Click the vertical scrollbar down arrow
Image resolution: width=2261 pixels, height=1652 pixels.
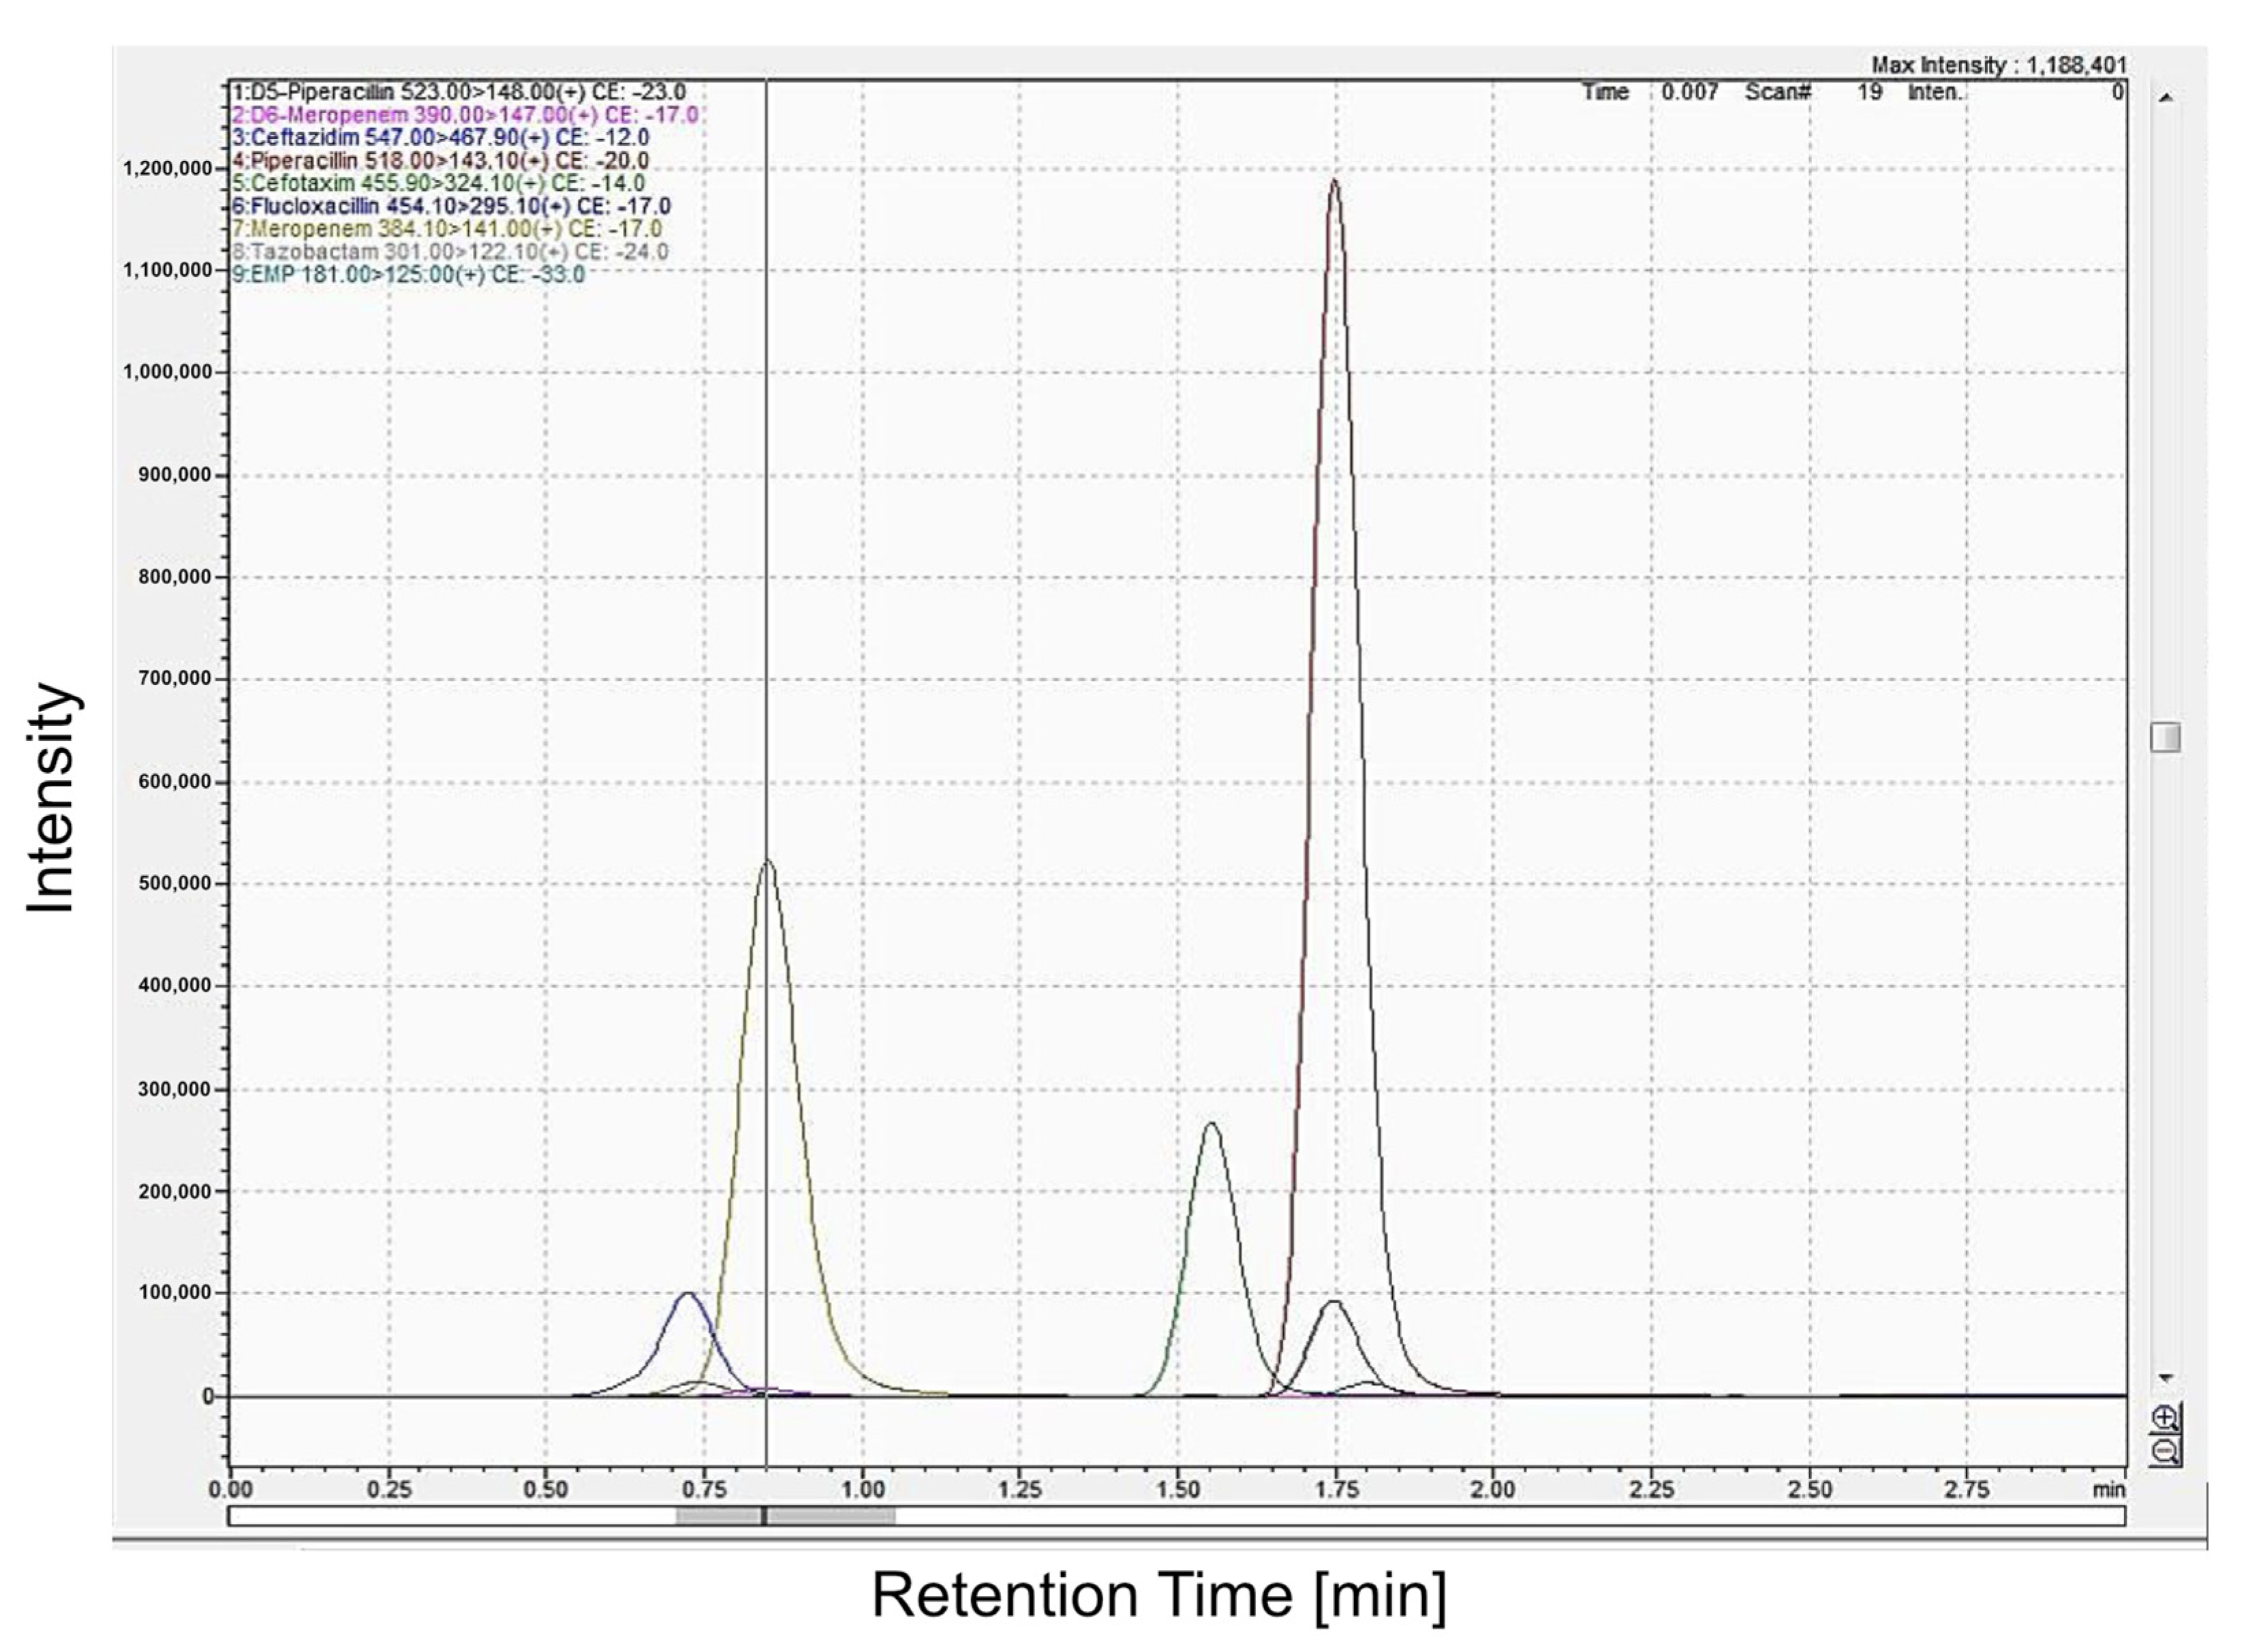2166,1378
